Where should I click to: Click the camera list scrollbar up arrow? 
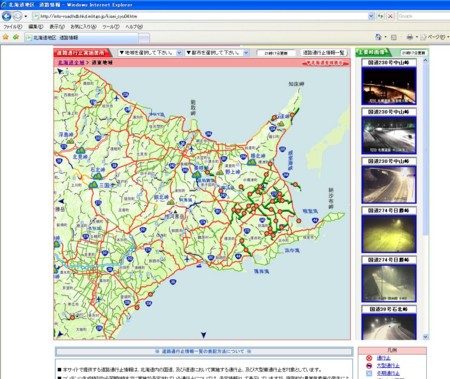click(x=425, y=61)
